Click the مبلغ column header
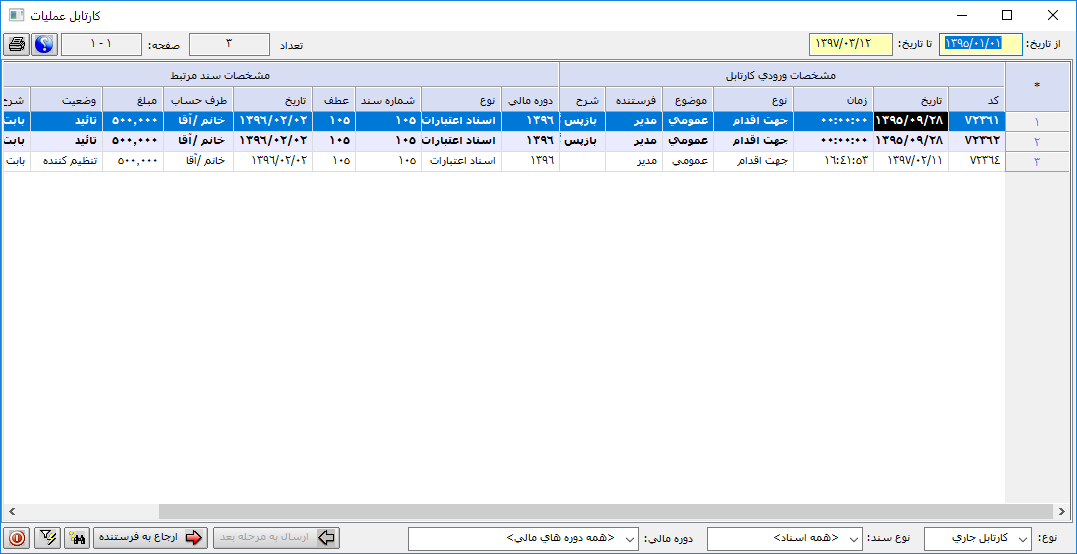 tap(132, 100)
